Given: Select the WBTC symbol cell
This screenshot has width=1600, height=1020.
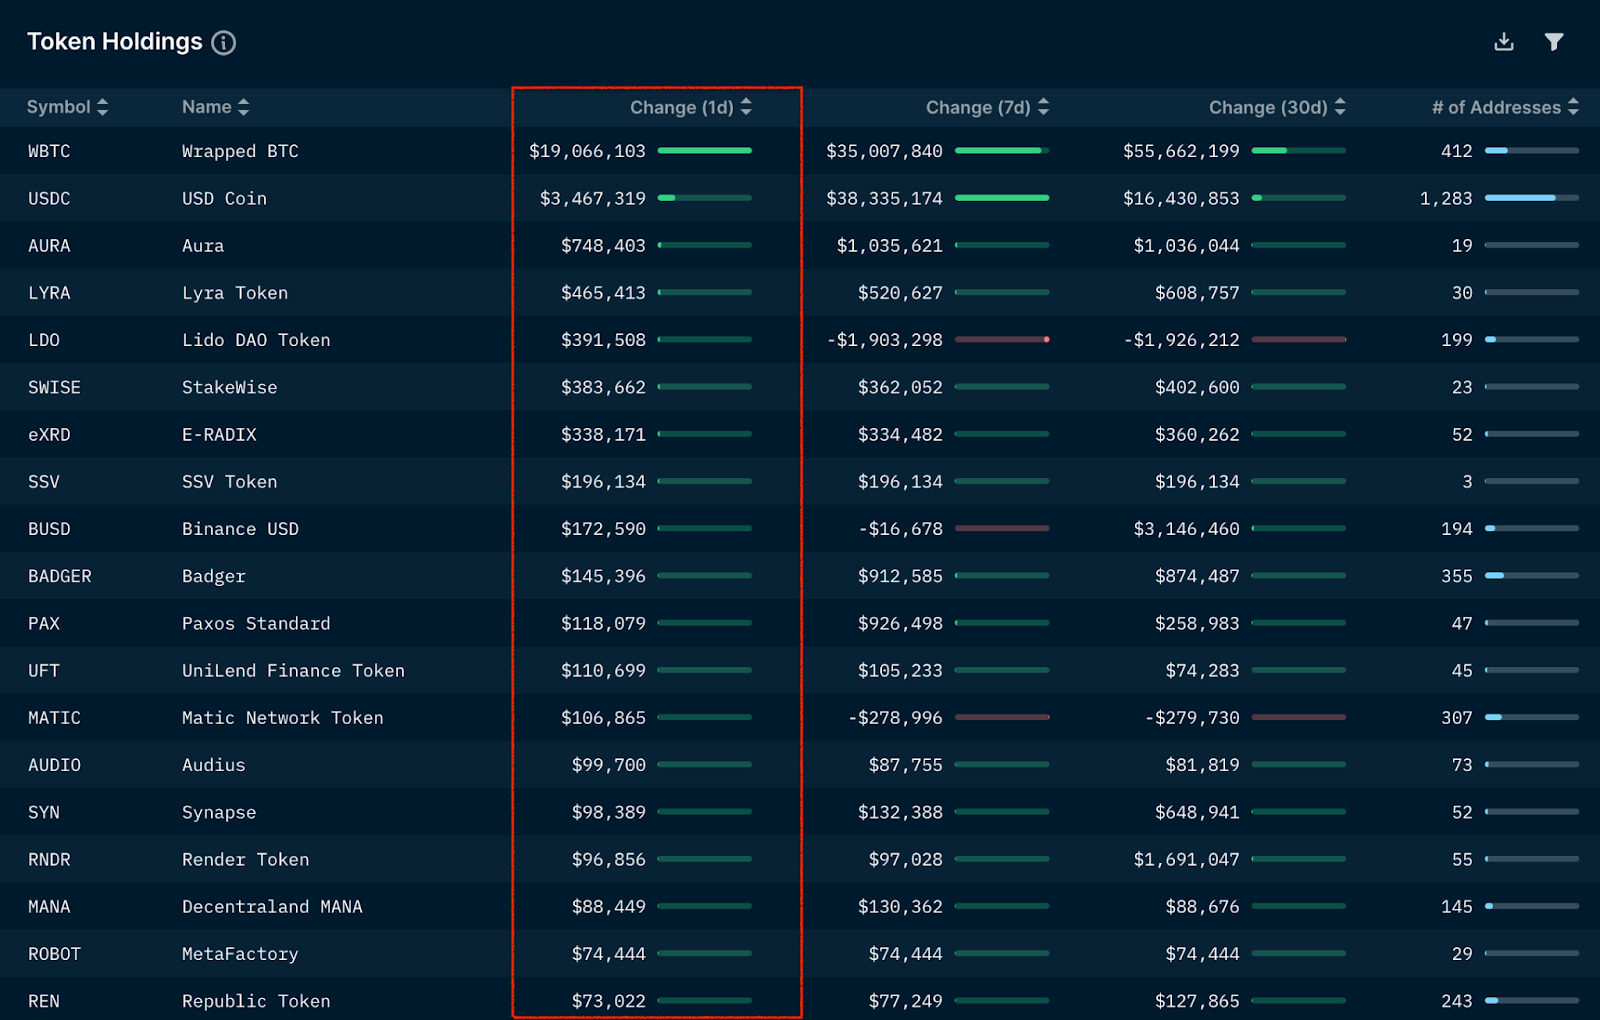Looking at the screenshot, I should pyautogui.click(x=49, y=151).
